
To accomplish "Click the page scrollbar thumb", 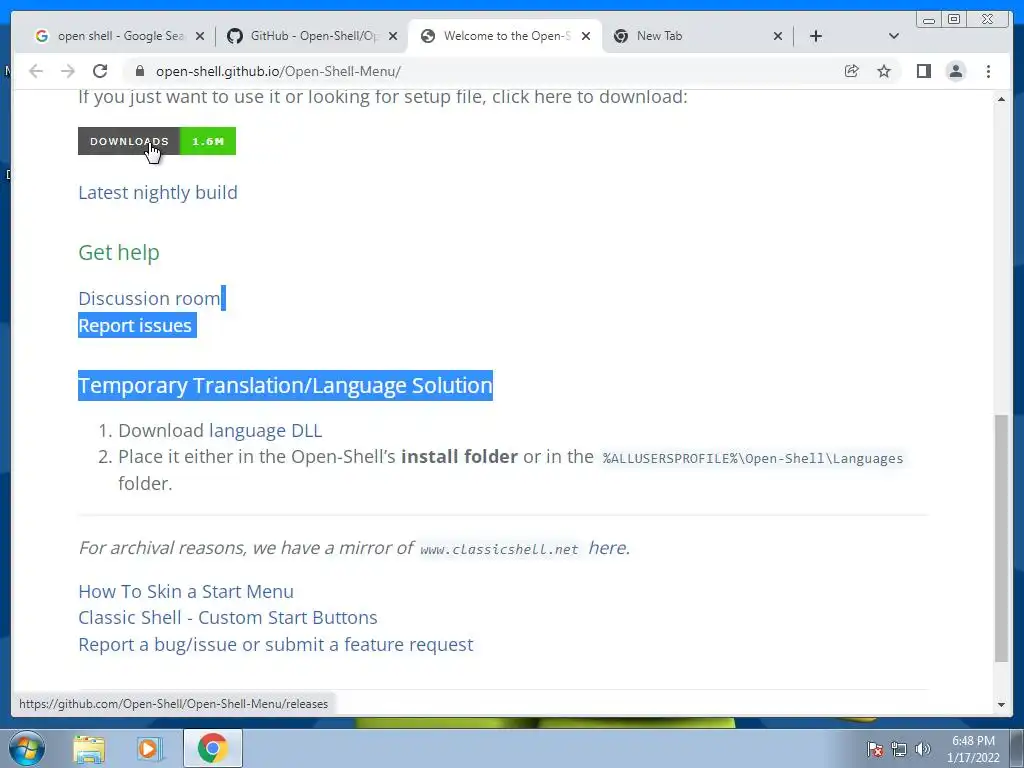I will click(1001, 538).
